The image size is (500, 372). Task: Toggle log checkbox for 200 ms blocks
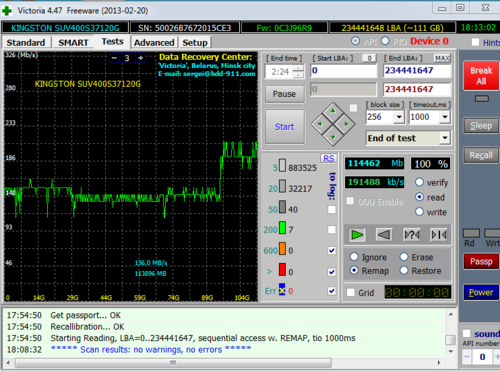pyautogui.click(x=332, y=230)
